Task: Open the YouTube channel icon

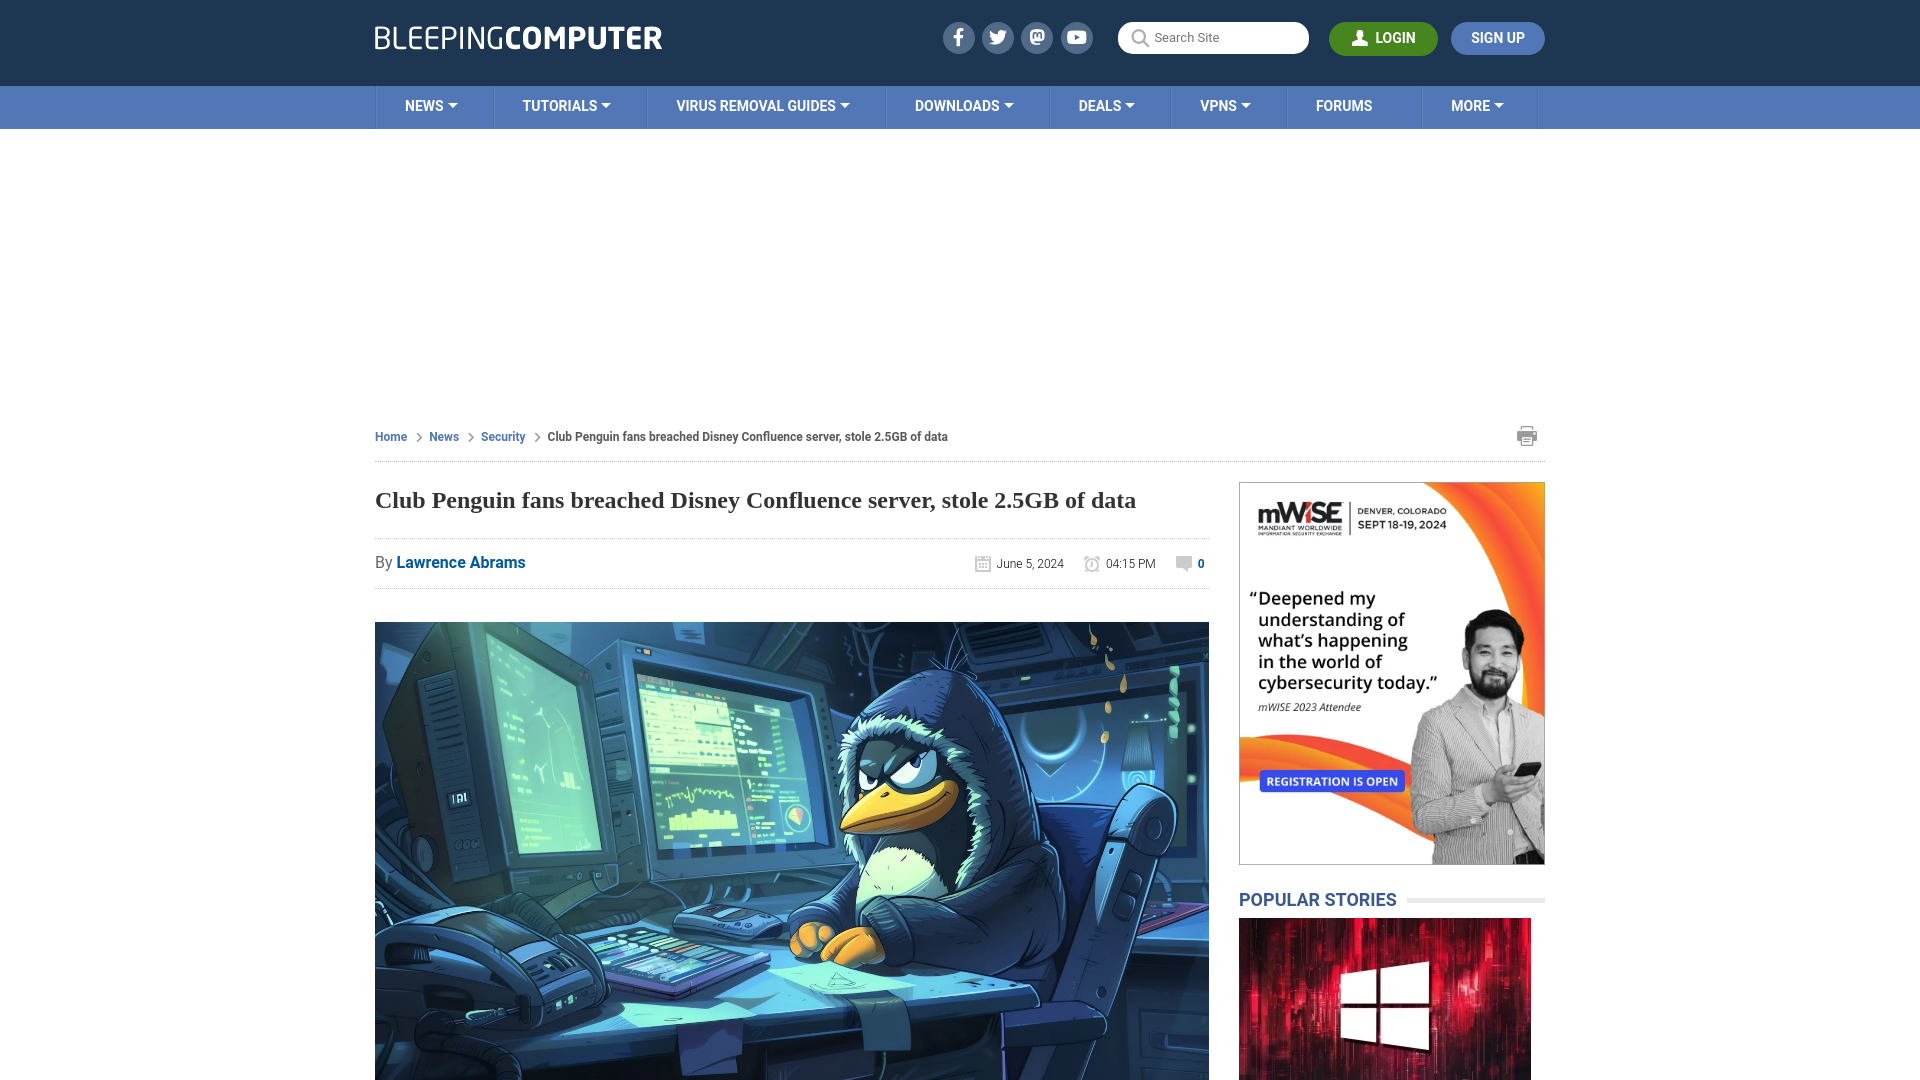Action: point(1077,38)
